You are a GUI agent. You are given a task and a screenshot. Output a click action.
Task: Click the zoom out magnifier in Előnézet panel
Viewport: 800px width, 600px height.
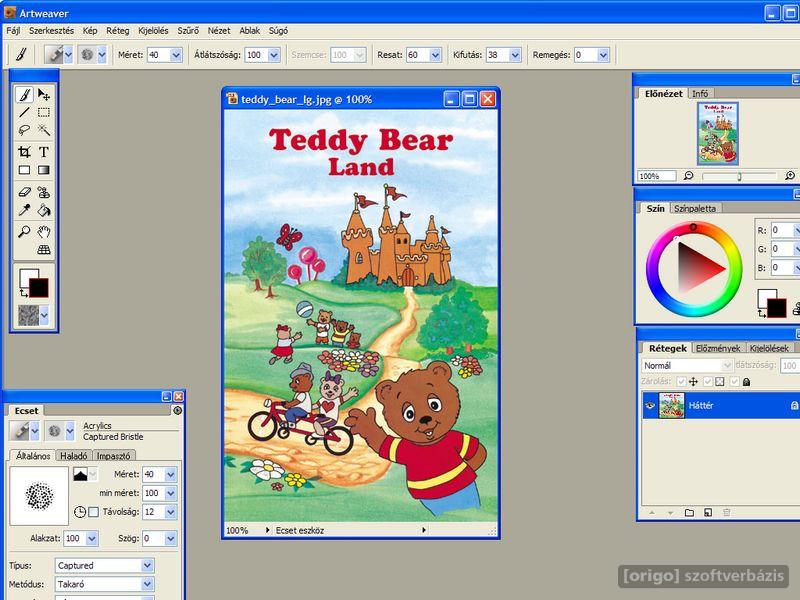pyautogui.click(x=689, y=176)
